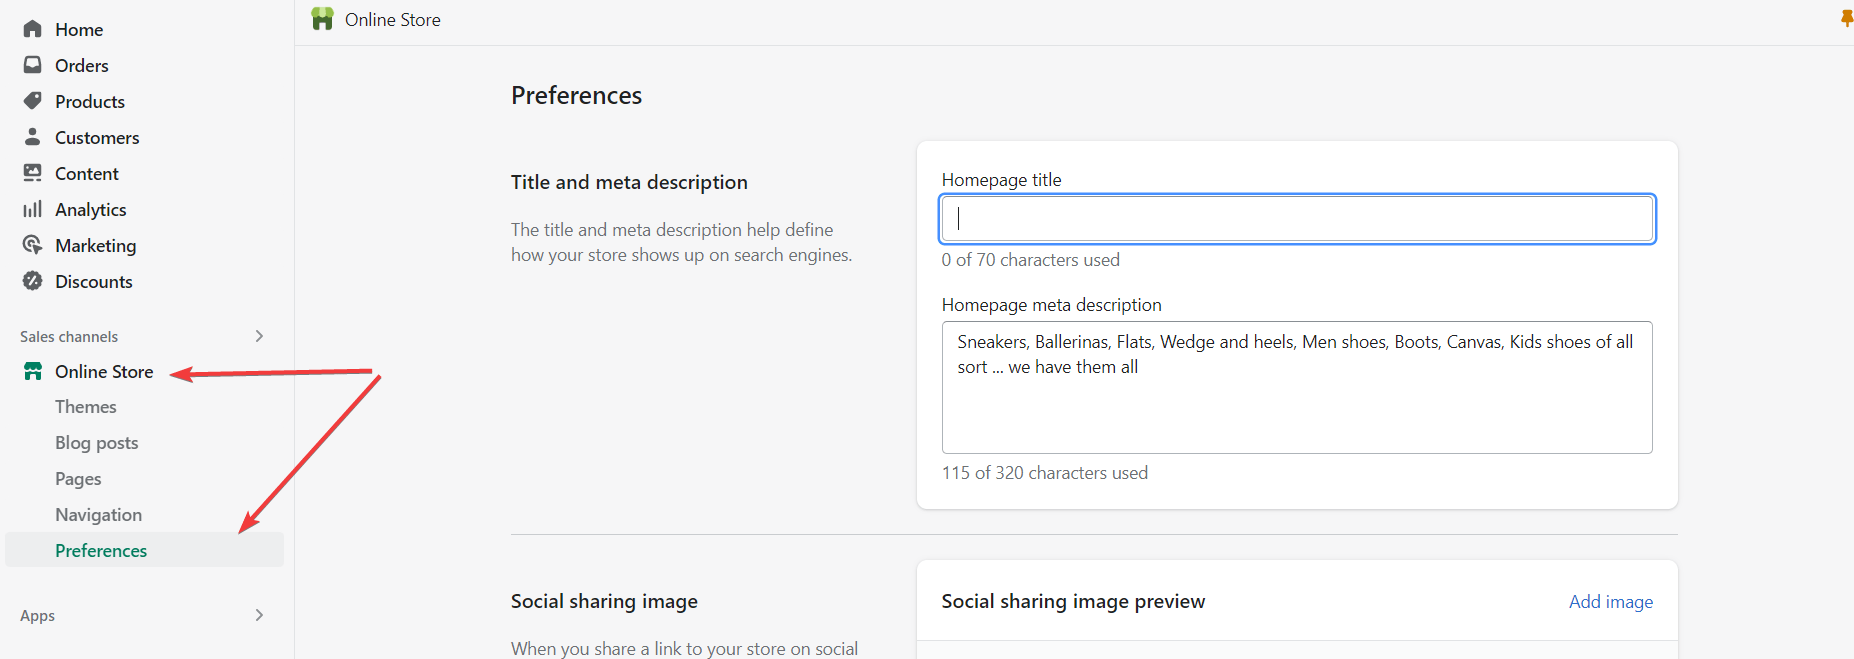Go to Blog posts in sidebar
The height and width of the screenshot is (659, 1854).
[x=97, y=443]
